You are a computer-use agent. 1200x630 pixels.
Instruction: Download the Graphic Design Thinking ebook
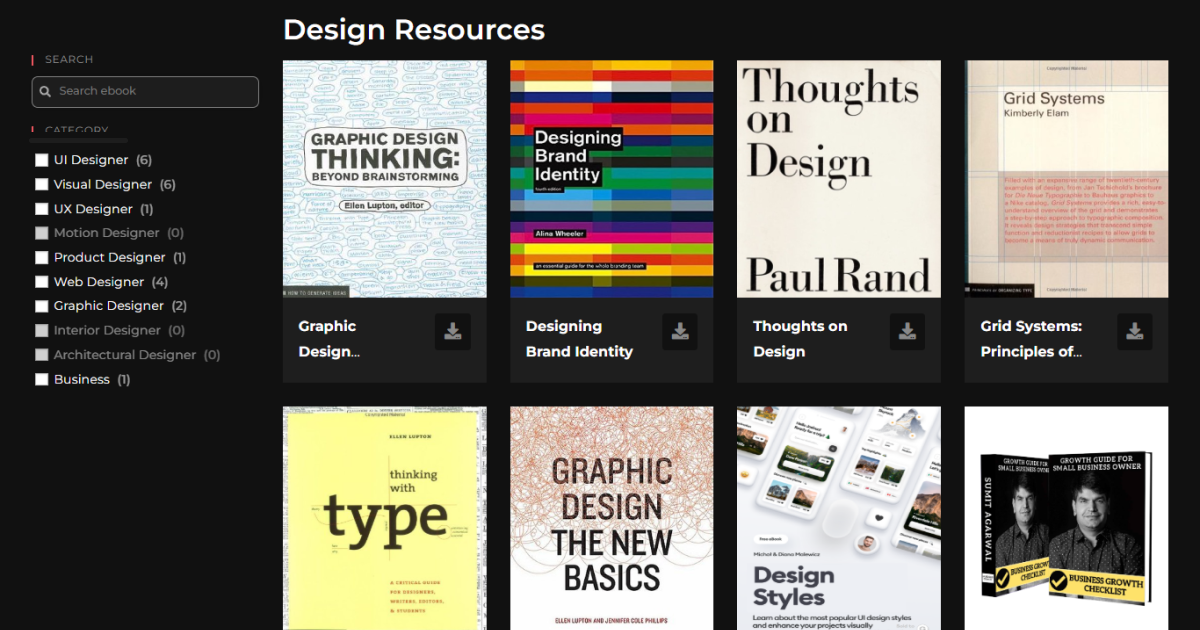(x=453, y=332)
